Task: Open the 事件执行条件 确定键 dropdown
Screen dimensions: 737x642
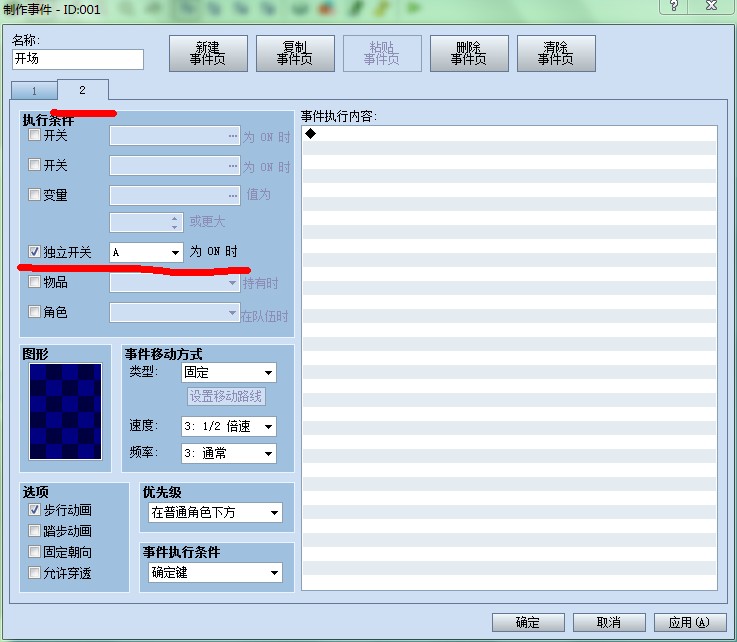Action: pyautogui.click(x=216, y=572)
